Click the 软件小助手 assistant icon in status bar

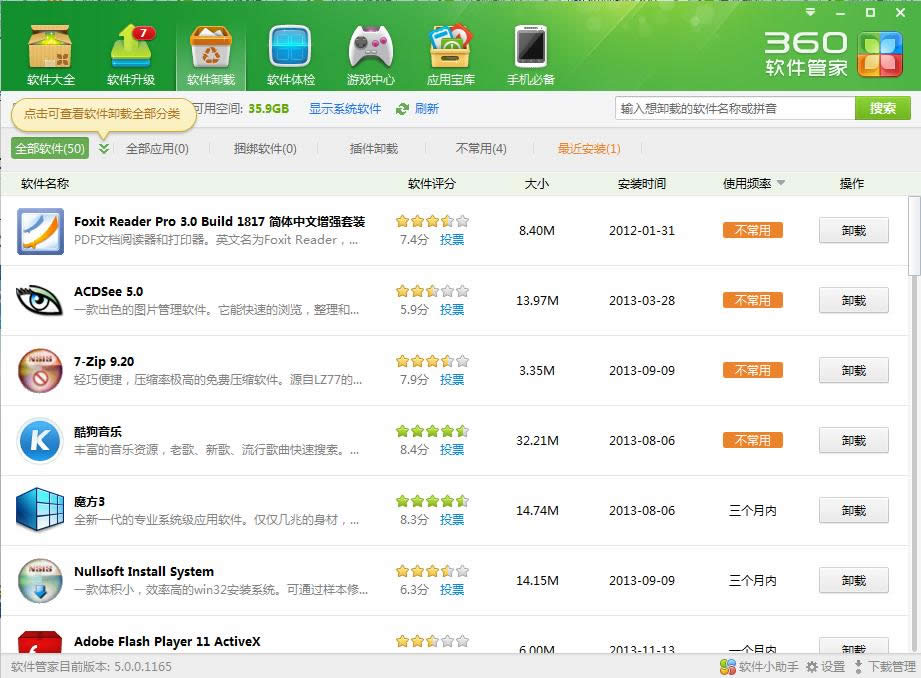tap(727, 667)
